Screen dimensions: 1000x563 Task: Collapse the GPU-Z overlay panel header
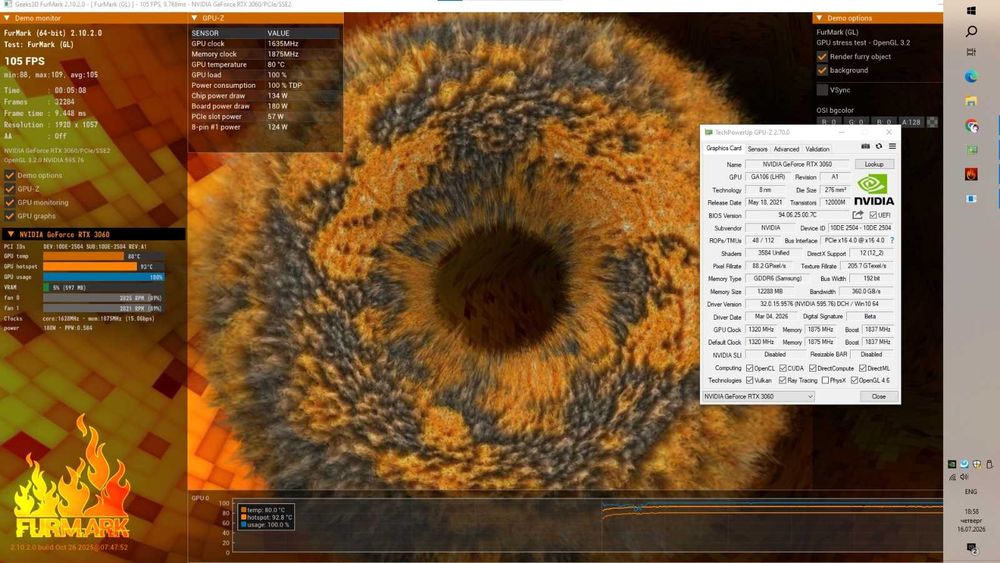coord(265,18)
